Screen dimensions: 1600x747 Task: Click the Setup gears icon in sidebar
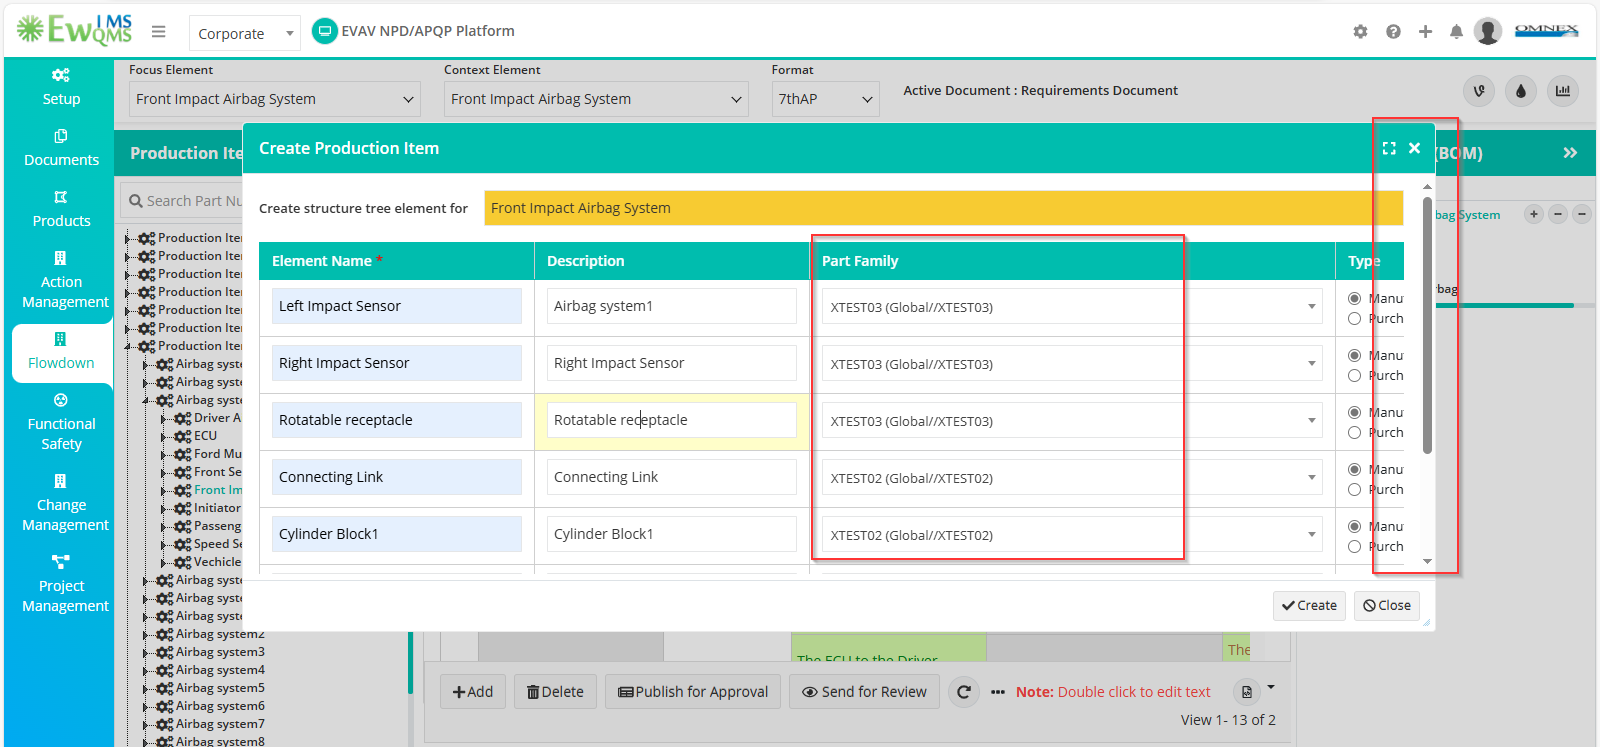tap(61, 75)
